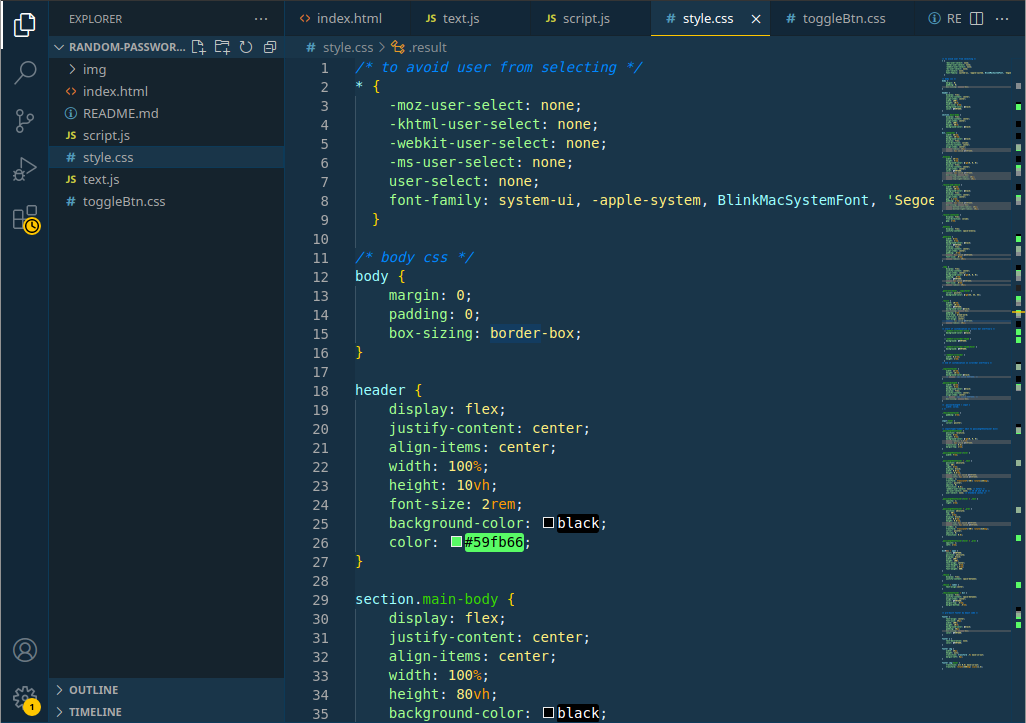Image resolution: width=1026 pixels, height=723 pixels.
Task: Open the #59fb66 green color swatch
Action: [457, 542]
